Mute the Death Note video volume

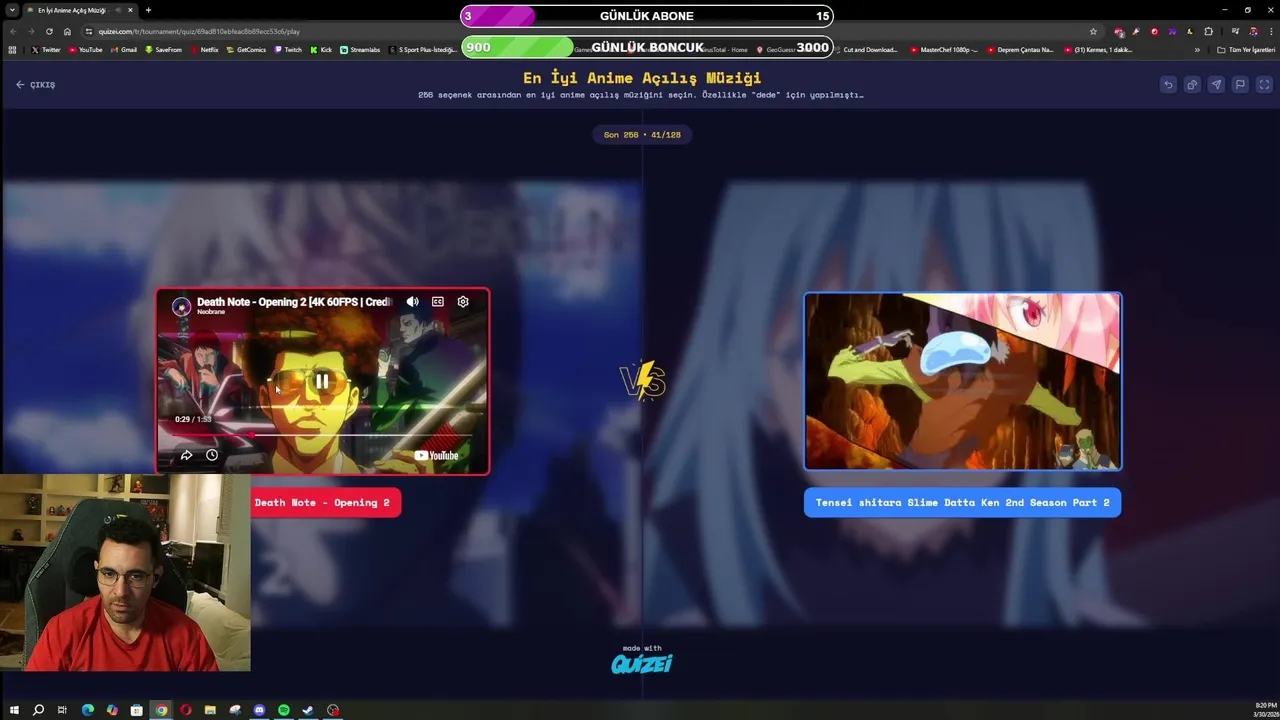pyautogui.click(x=412, y=301)
